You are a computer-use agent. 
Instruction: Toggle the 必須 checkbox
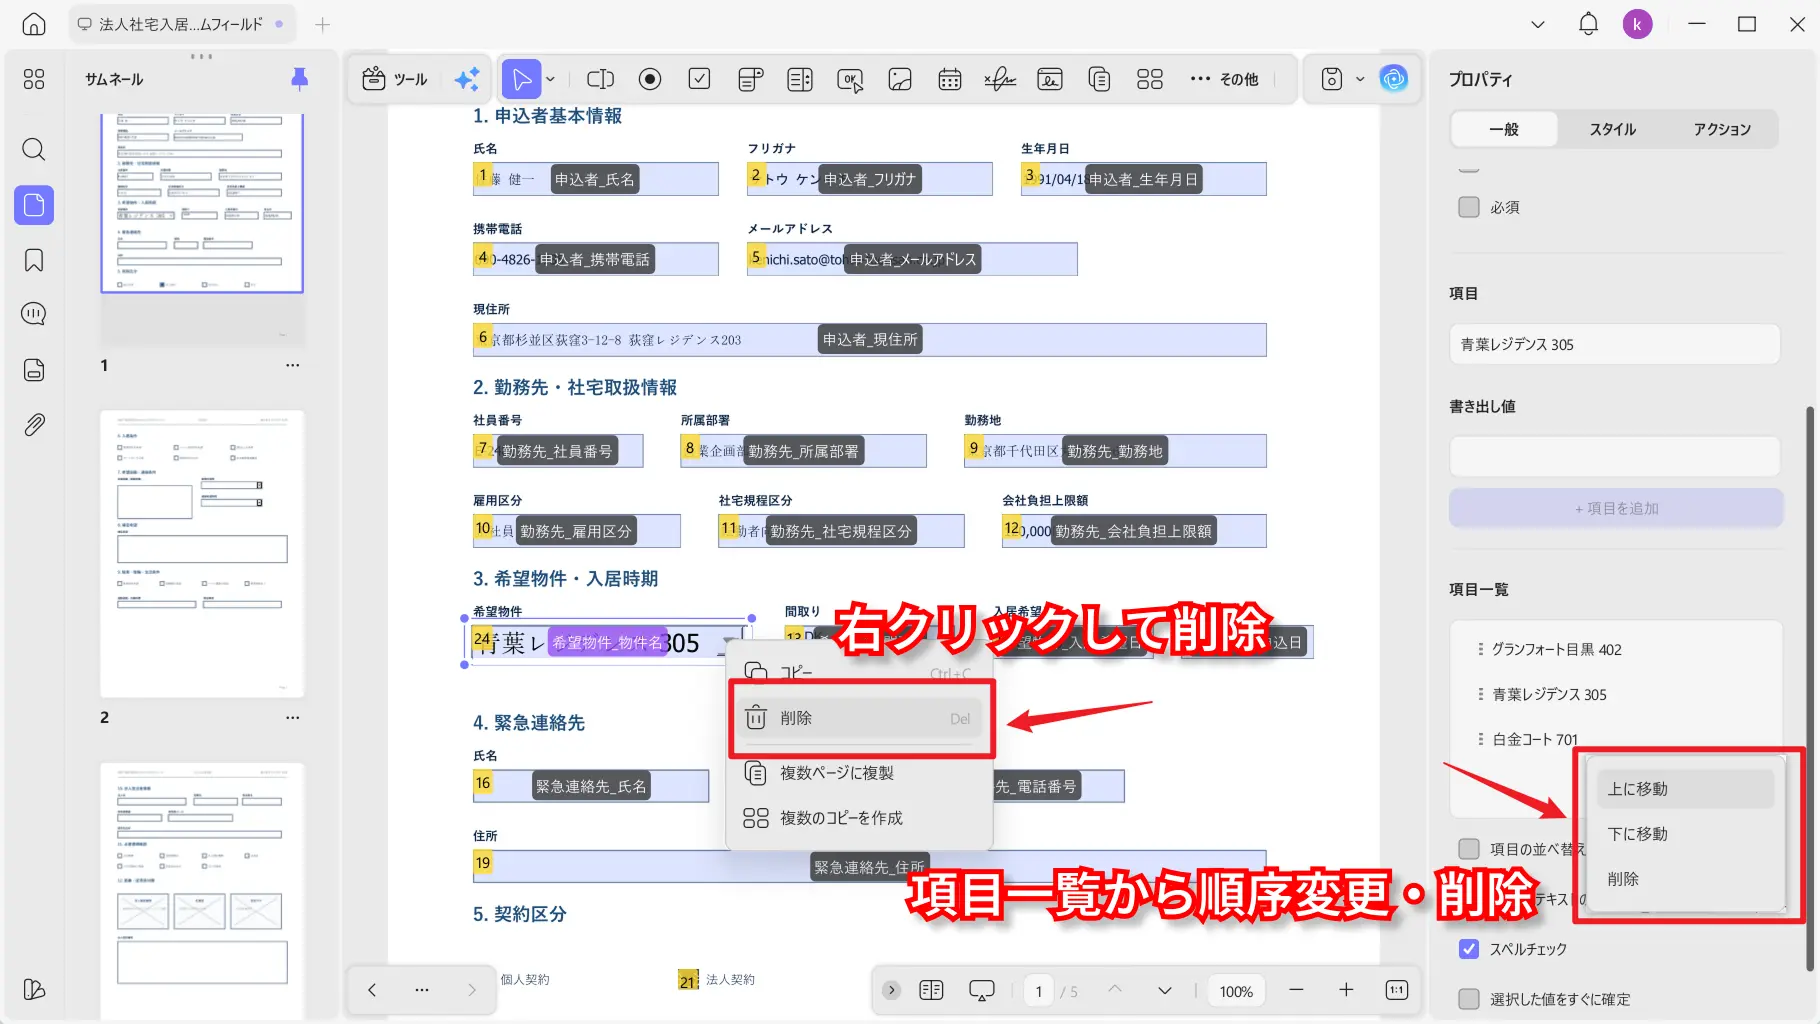click(1469, 207)
